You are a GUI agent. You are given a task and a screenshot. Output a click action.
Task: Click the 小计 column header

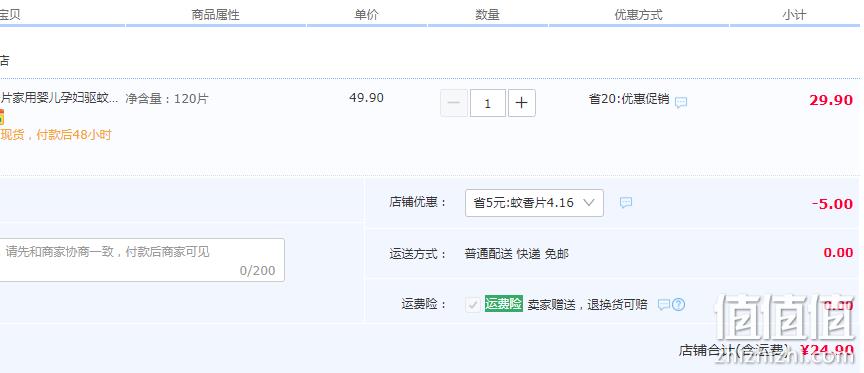pyautogui.click(x=794, y=15)
